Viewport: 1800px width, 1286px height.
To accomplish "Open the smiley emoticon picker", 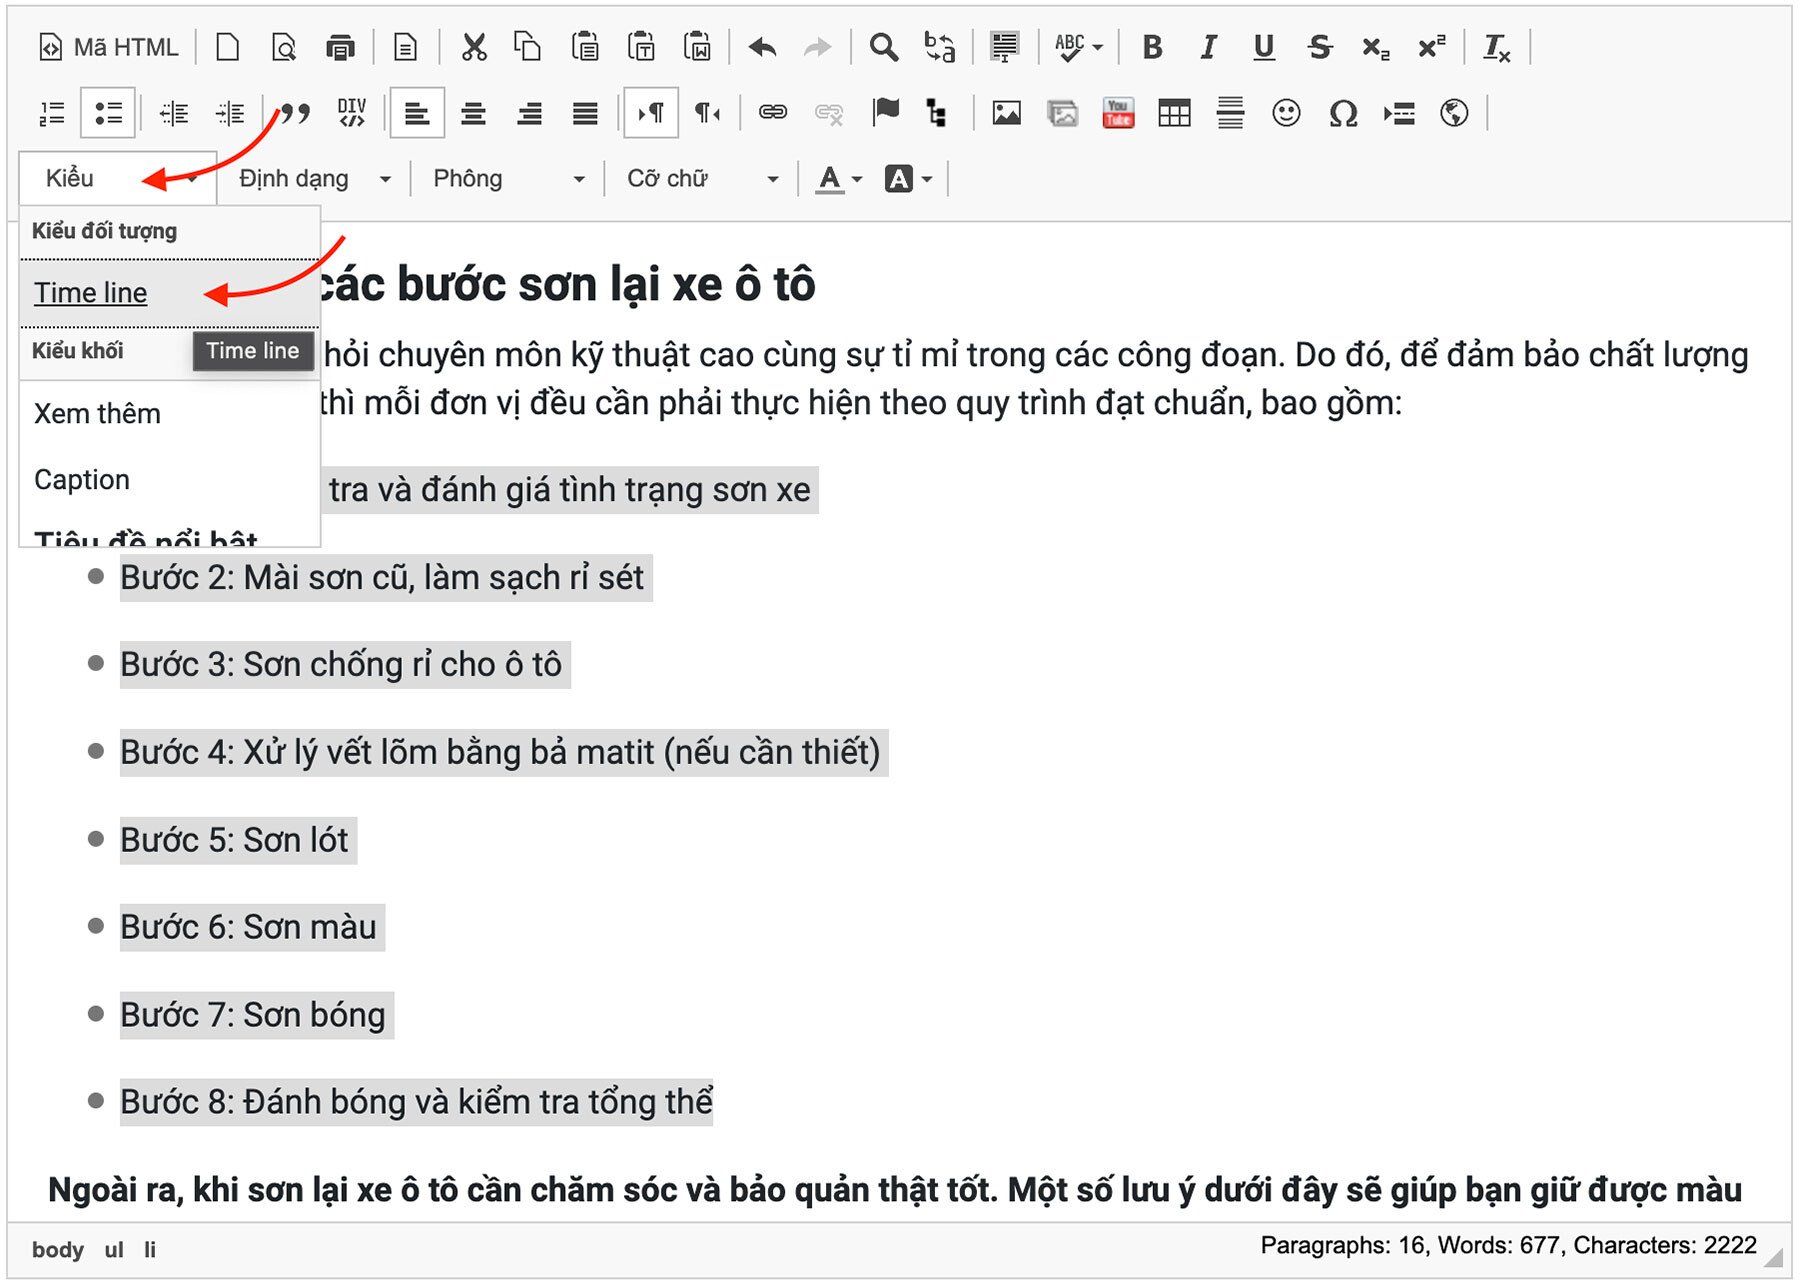I will (x=1286, y=113).
